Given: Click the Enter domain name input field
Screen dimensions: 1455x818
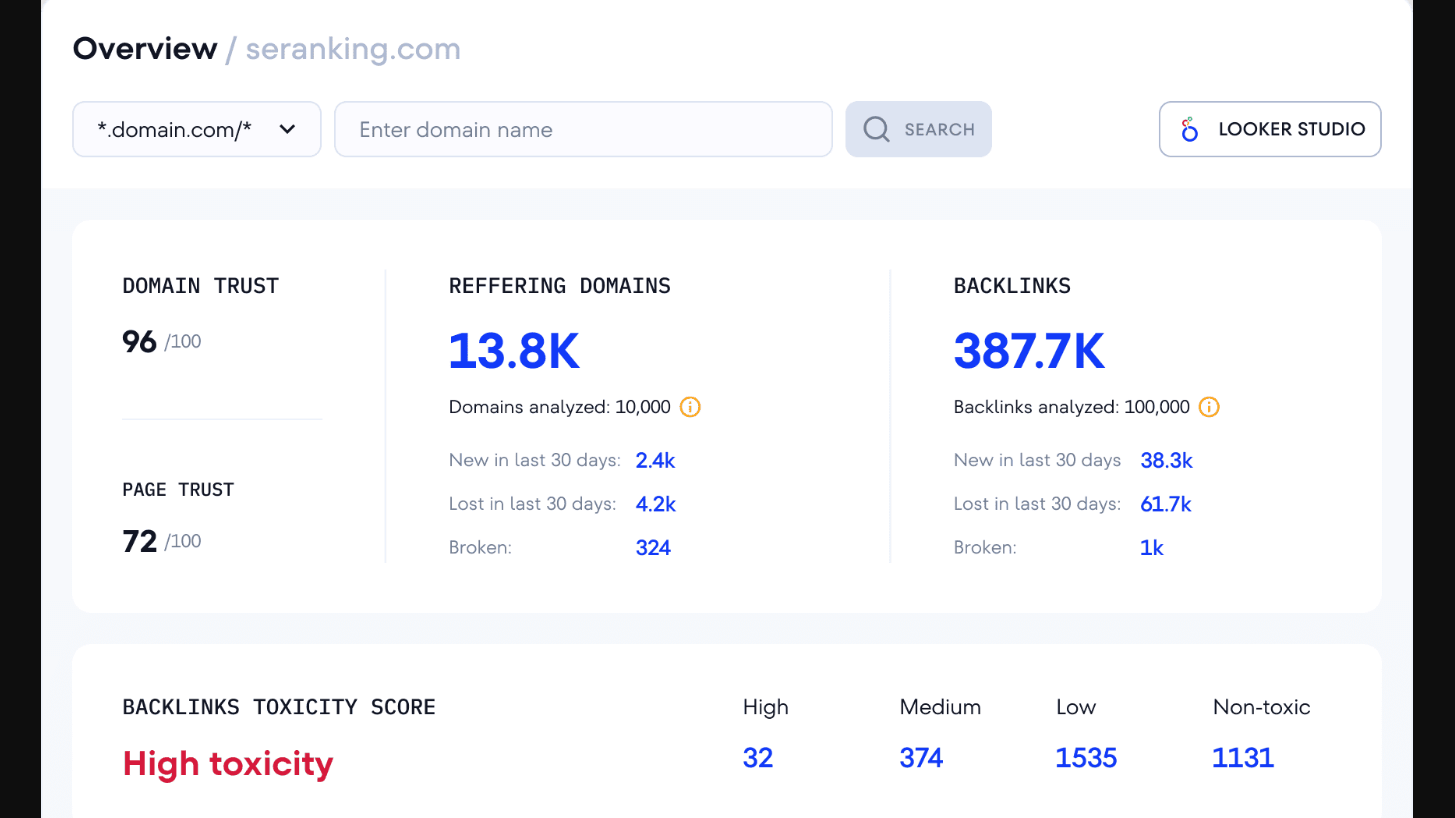Looking at the screenshot, I should click(583, 129).
